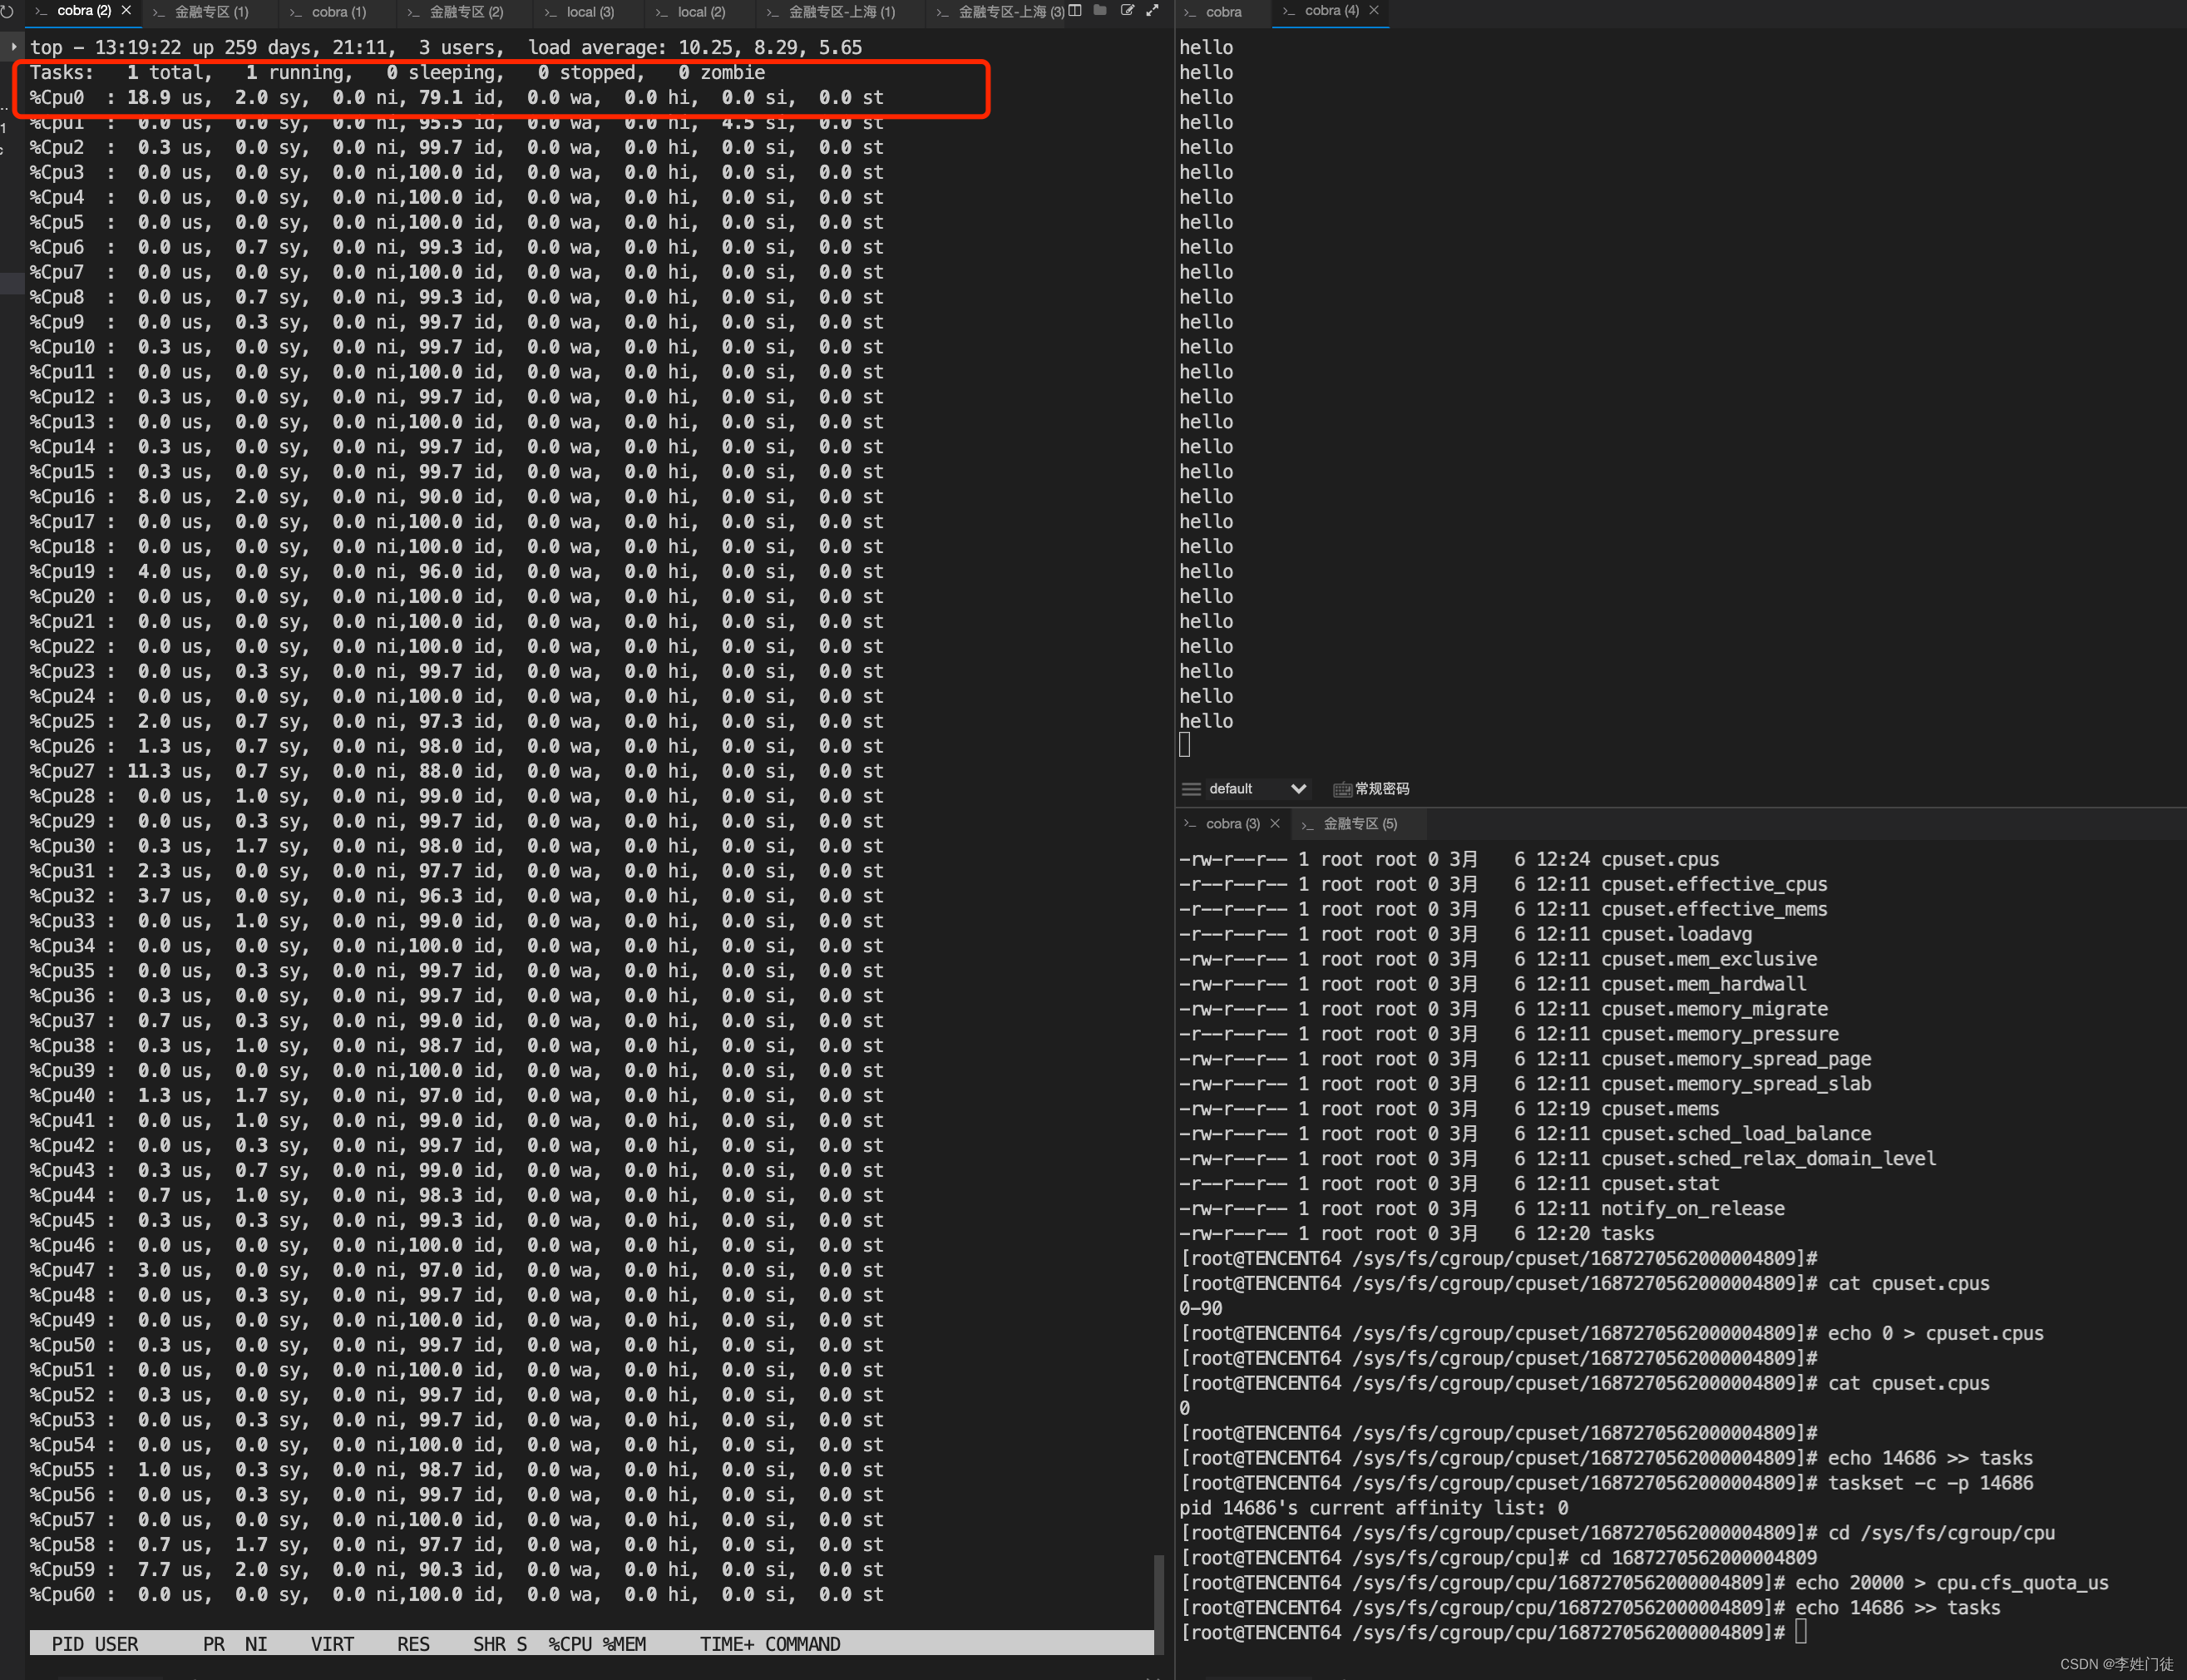Click the cpuset.memory_pressure listing line
This screenshot has width=2187, height=1680.
pyautogui.click(x=1509, y=1035)
